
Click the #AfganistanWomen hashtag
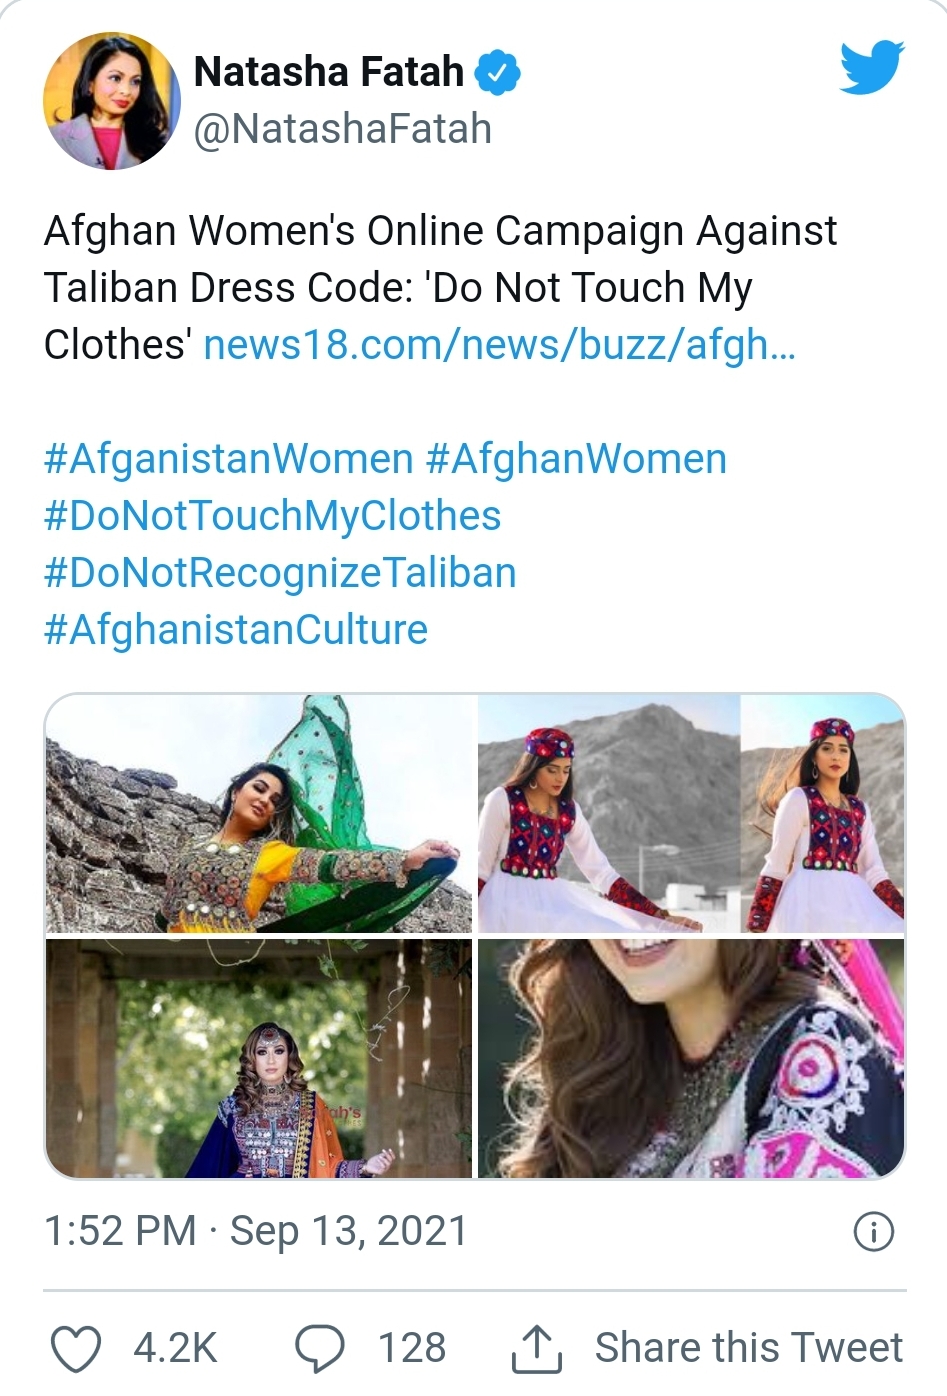click(229, 459)
